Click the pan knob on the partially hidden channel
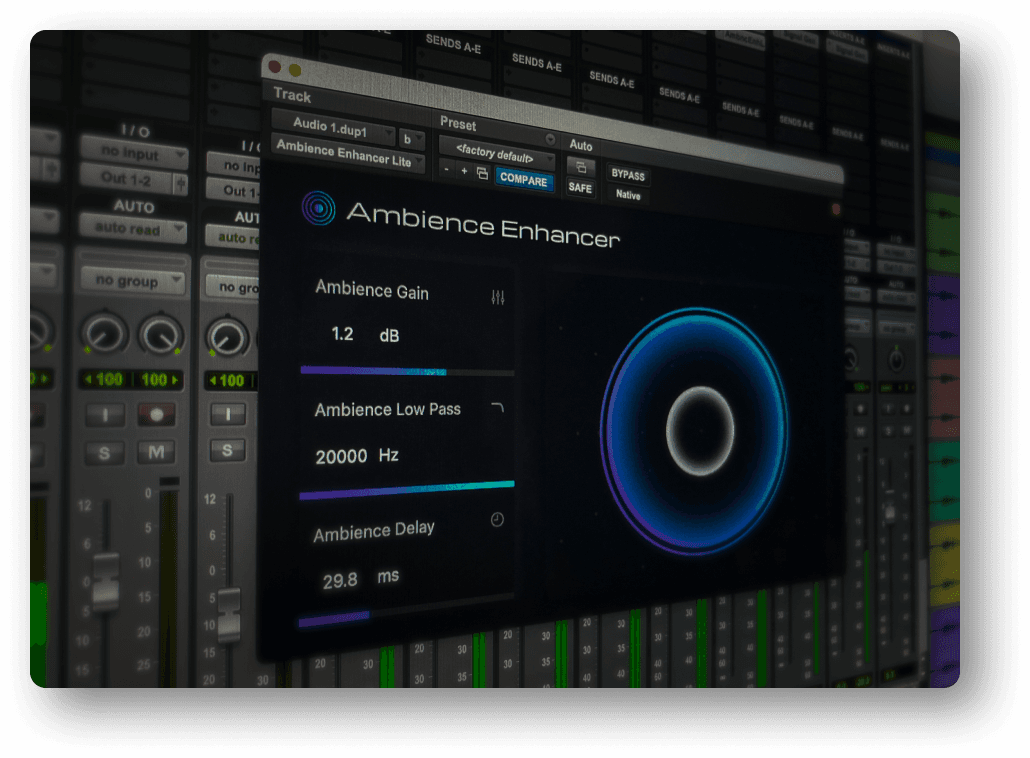The height and width of the screenshot is (758, 1030). tap(227, 337)
